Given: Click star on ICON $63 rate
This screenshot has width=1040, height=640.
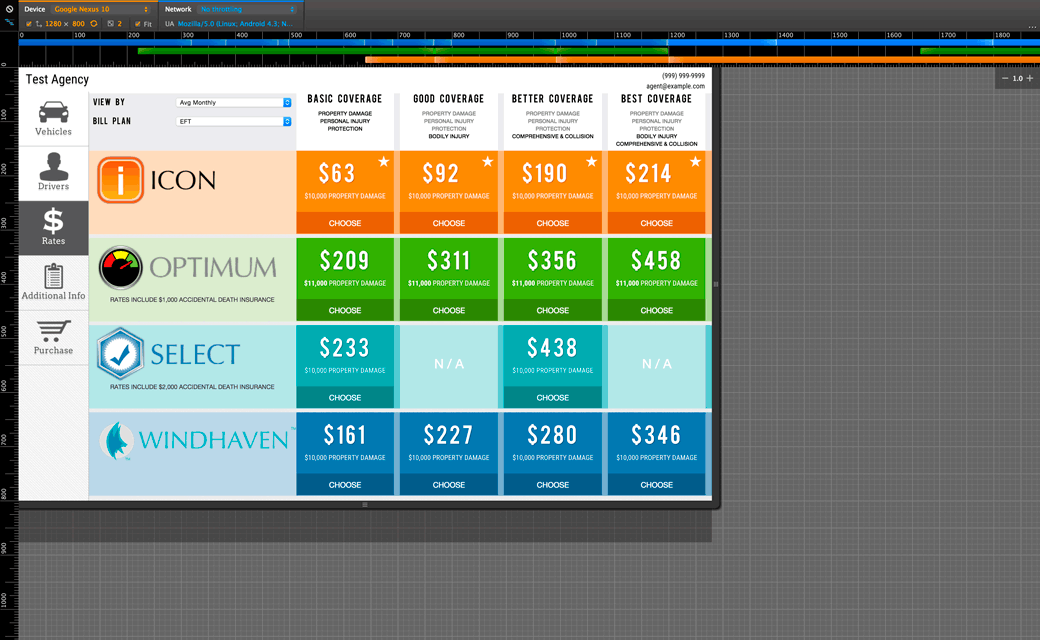Looking at the screenshot, I should [383, 162].
